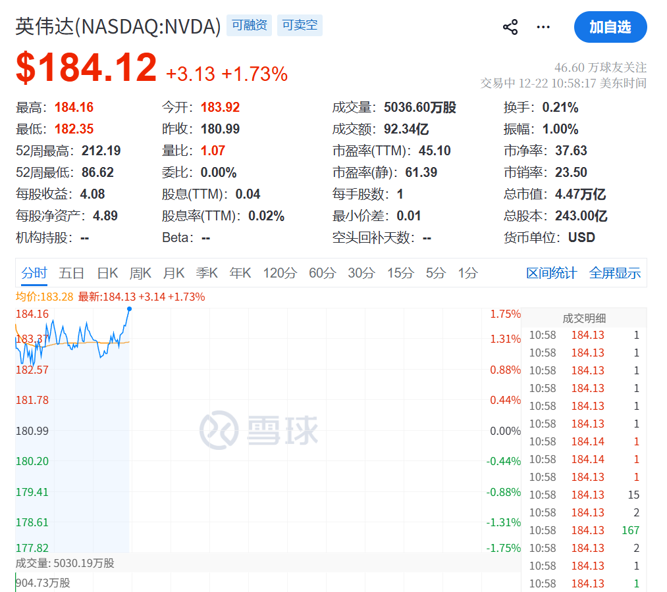The width and height of the screenshot is (667, 592).
Task: Switch to the 分时 chart tab
Action: coord(34,273)
